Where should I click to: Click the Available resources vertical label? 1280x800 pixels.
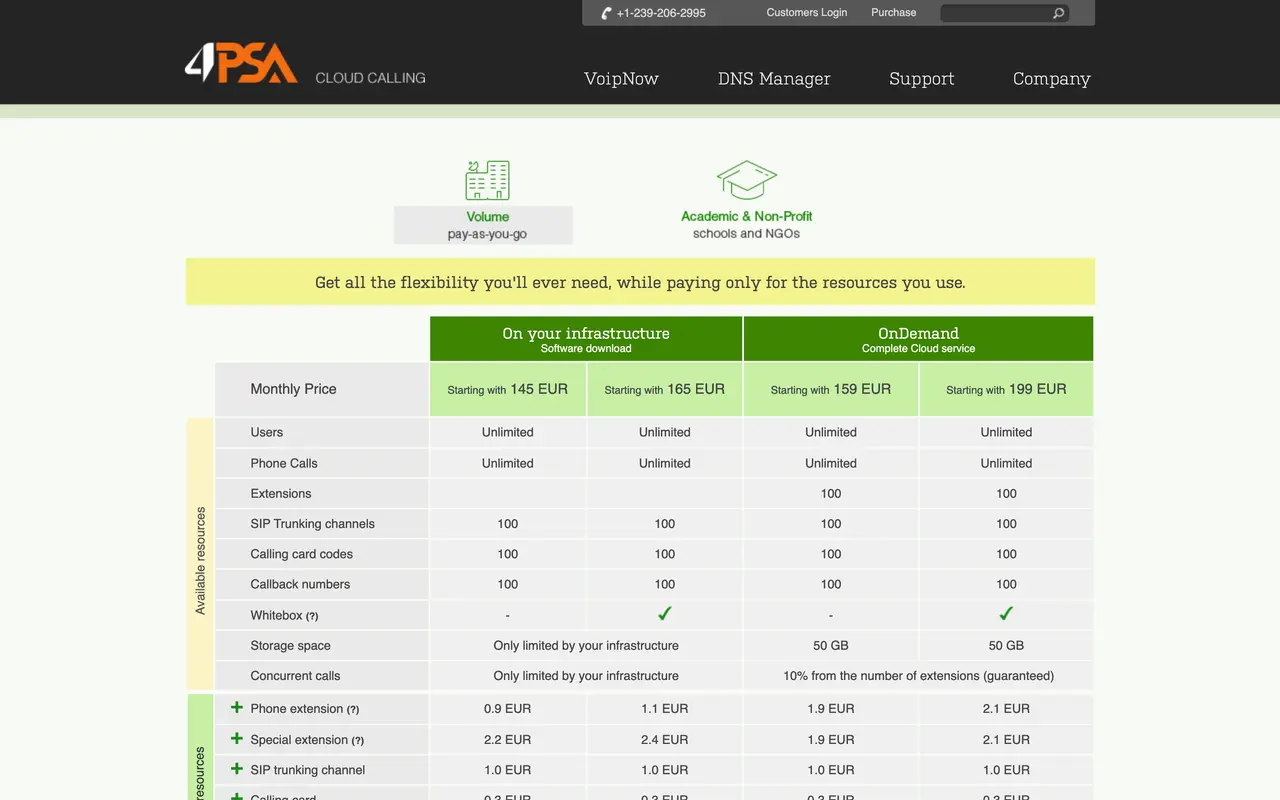tap(200, 560)
